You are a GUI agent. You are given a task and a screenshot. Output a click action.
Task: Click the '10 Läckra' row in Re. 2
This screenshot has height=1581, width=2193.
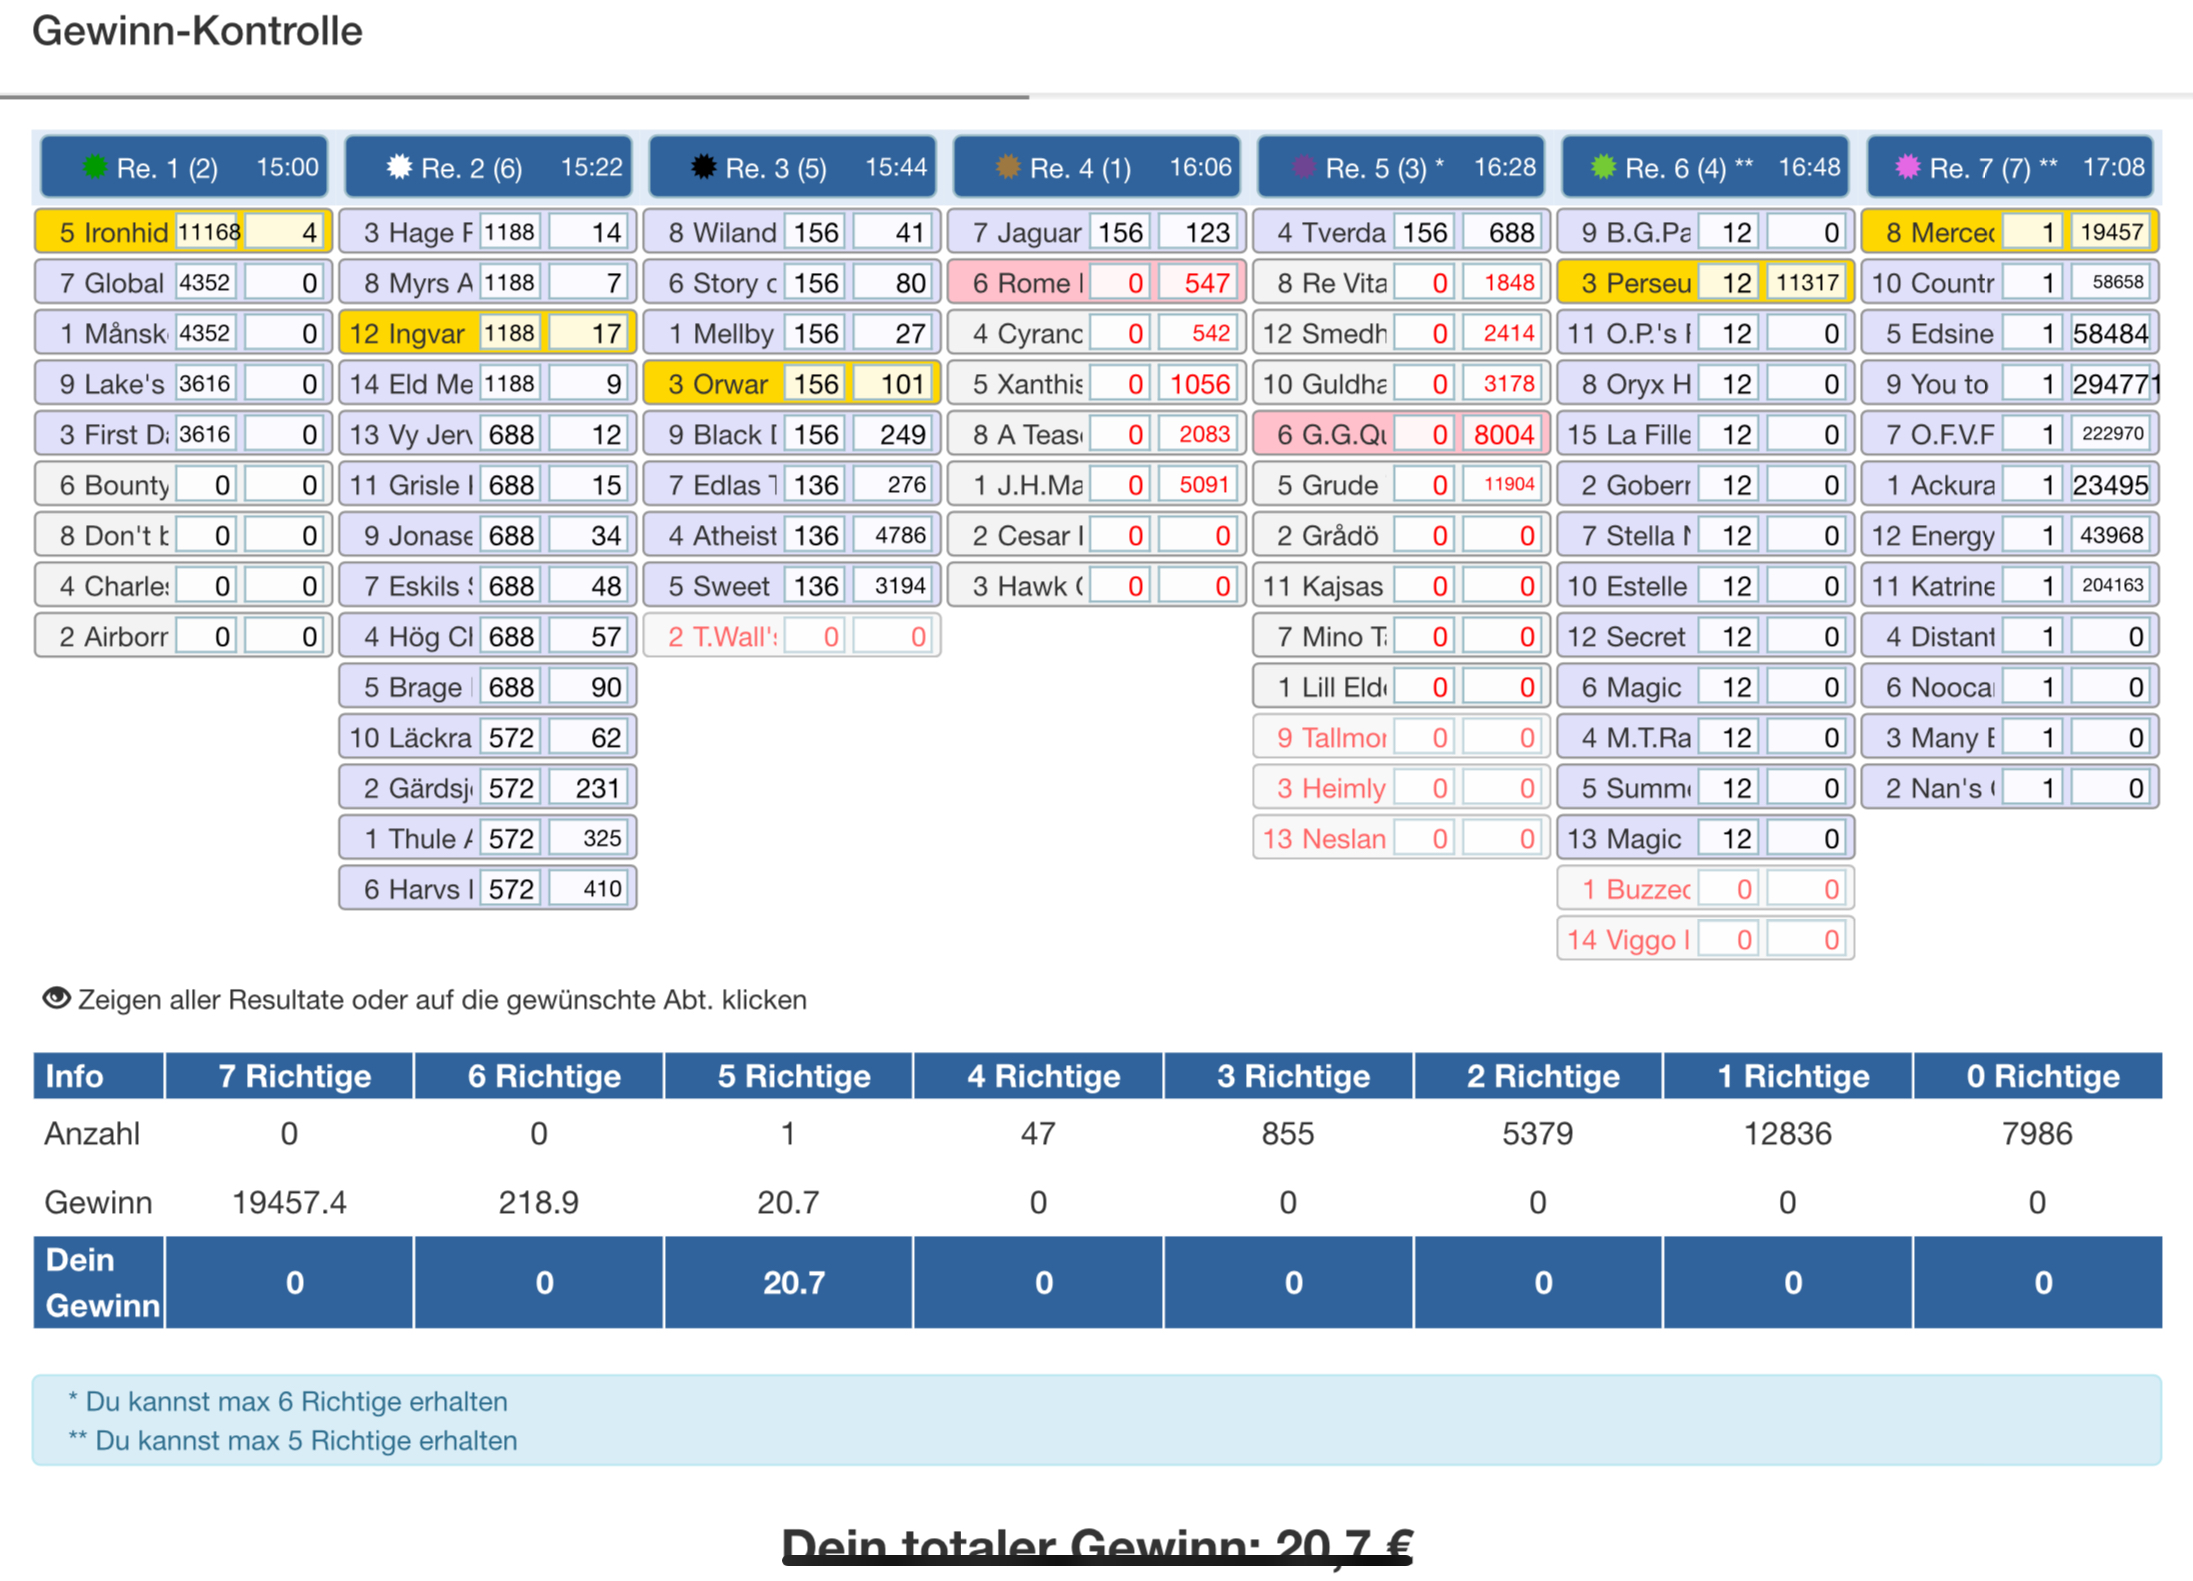coord(488,737)
